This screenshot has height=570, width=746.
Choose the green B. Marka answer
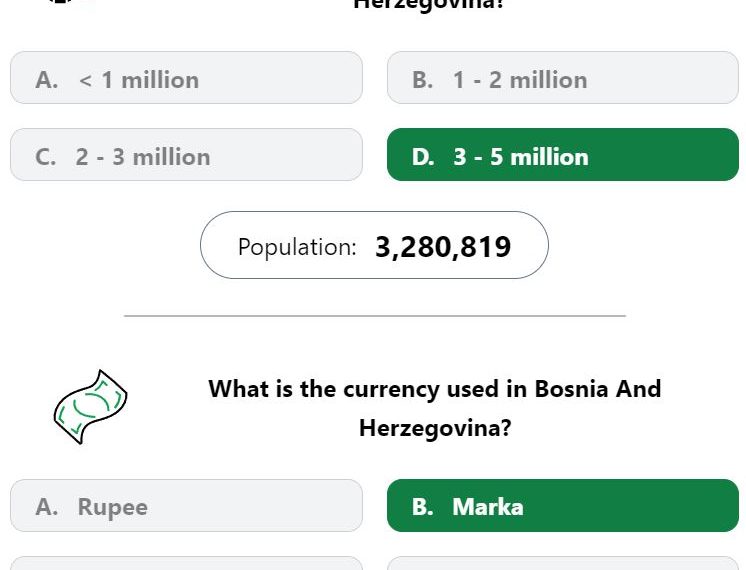pyautogui.click(x=563, y=506)
